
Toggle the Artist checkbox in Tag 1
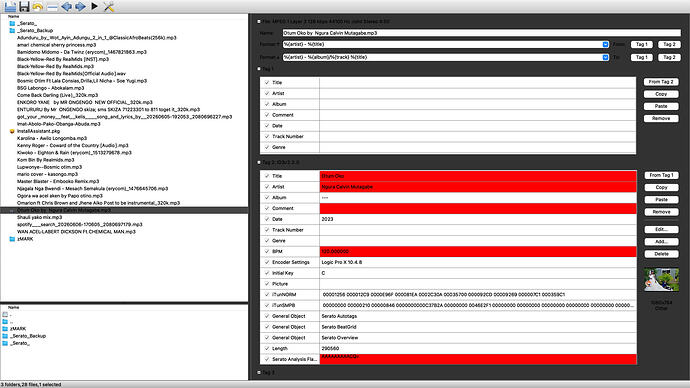click(267, 93)
